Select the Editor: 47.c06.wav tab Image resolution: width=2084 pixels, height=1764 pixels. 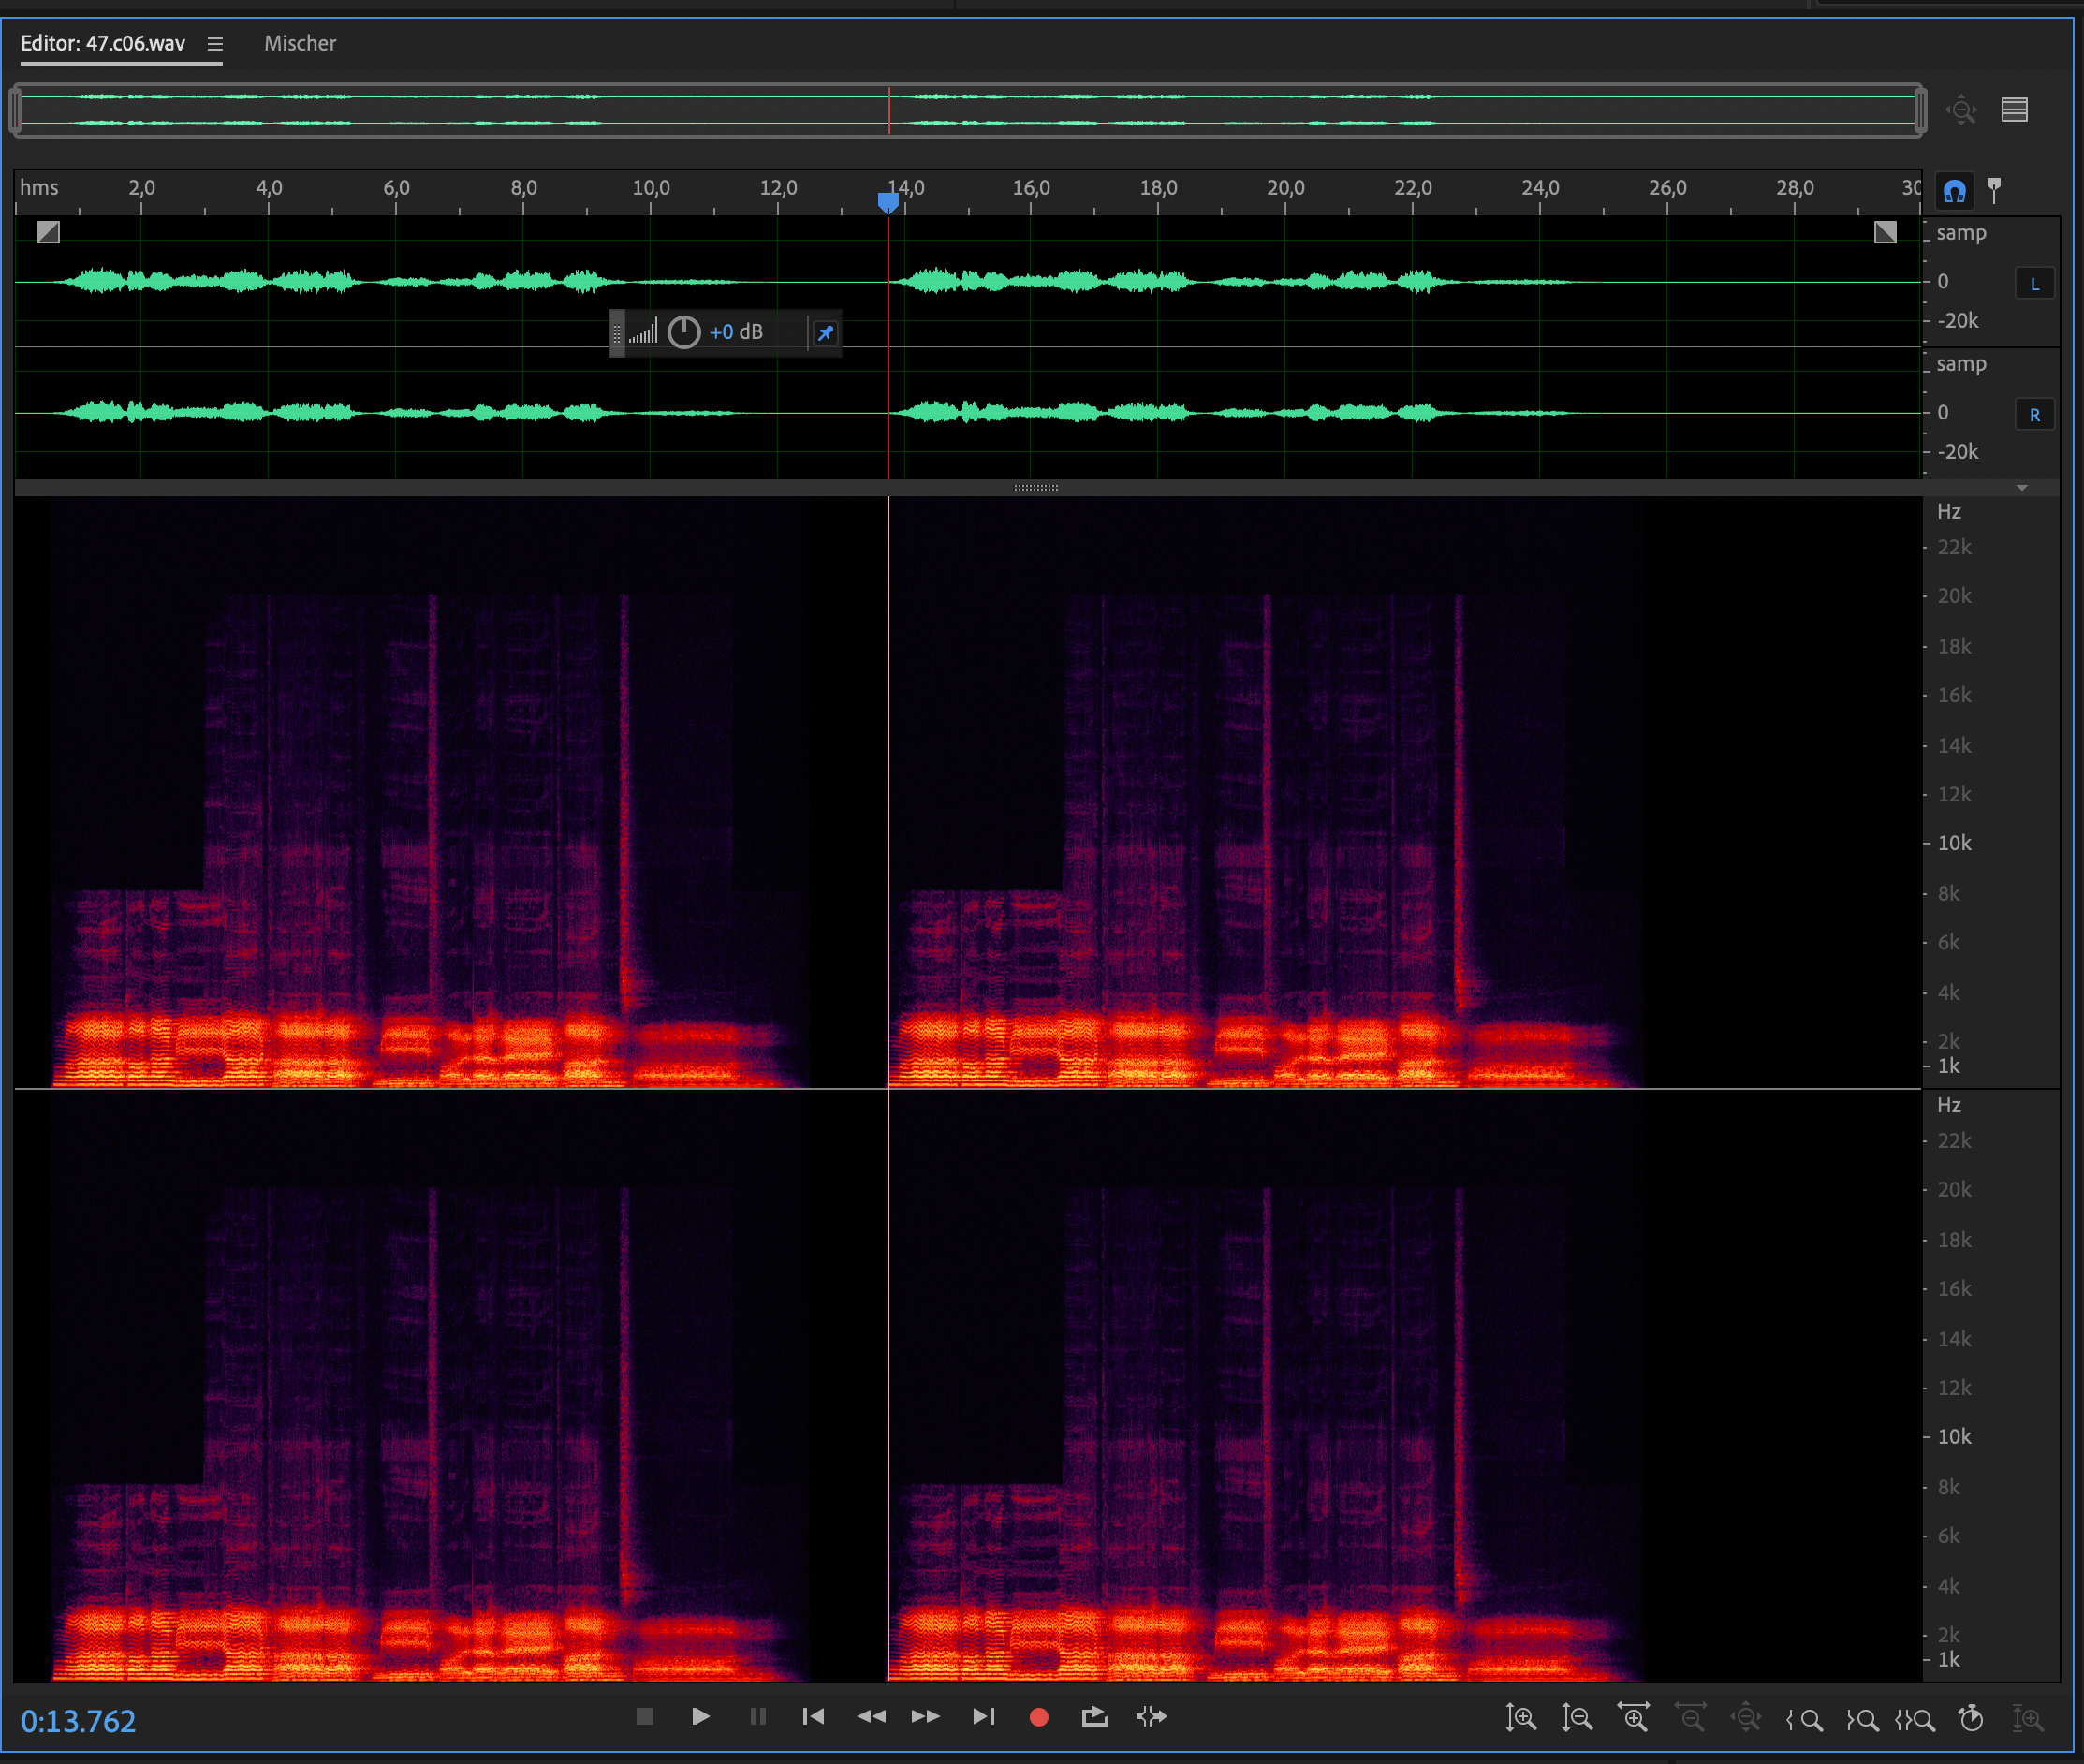103,44
